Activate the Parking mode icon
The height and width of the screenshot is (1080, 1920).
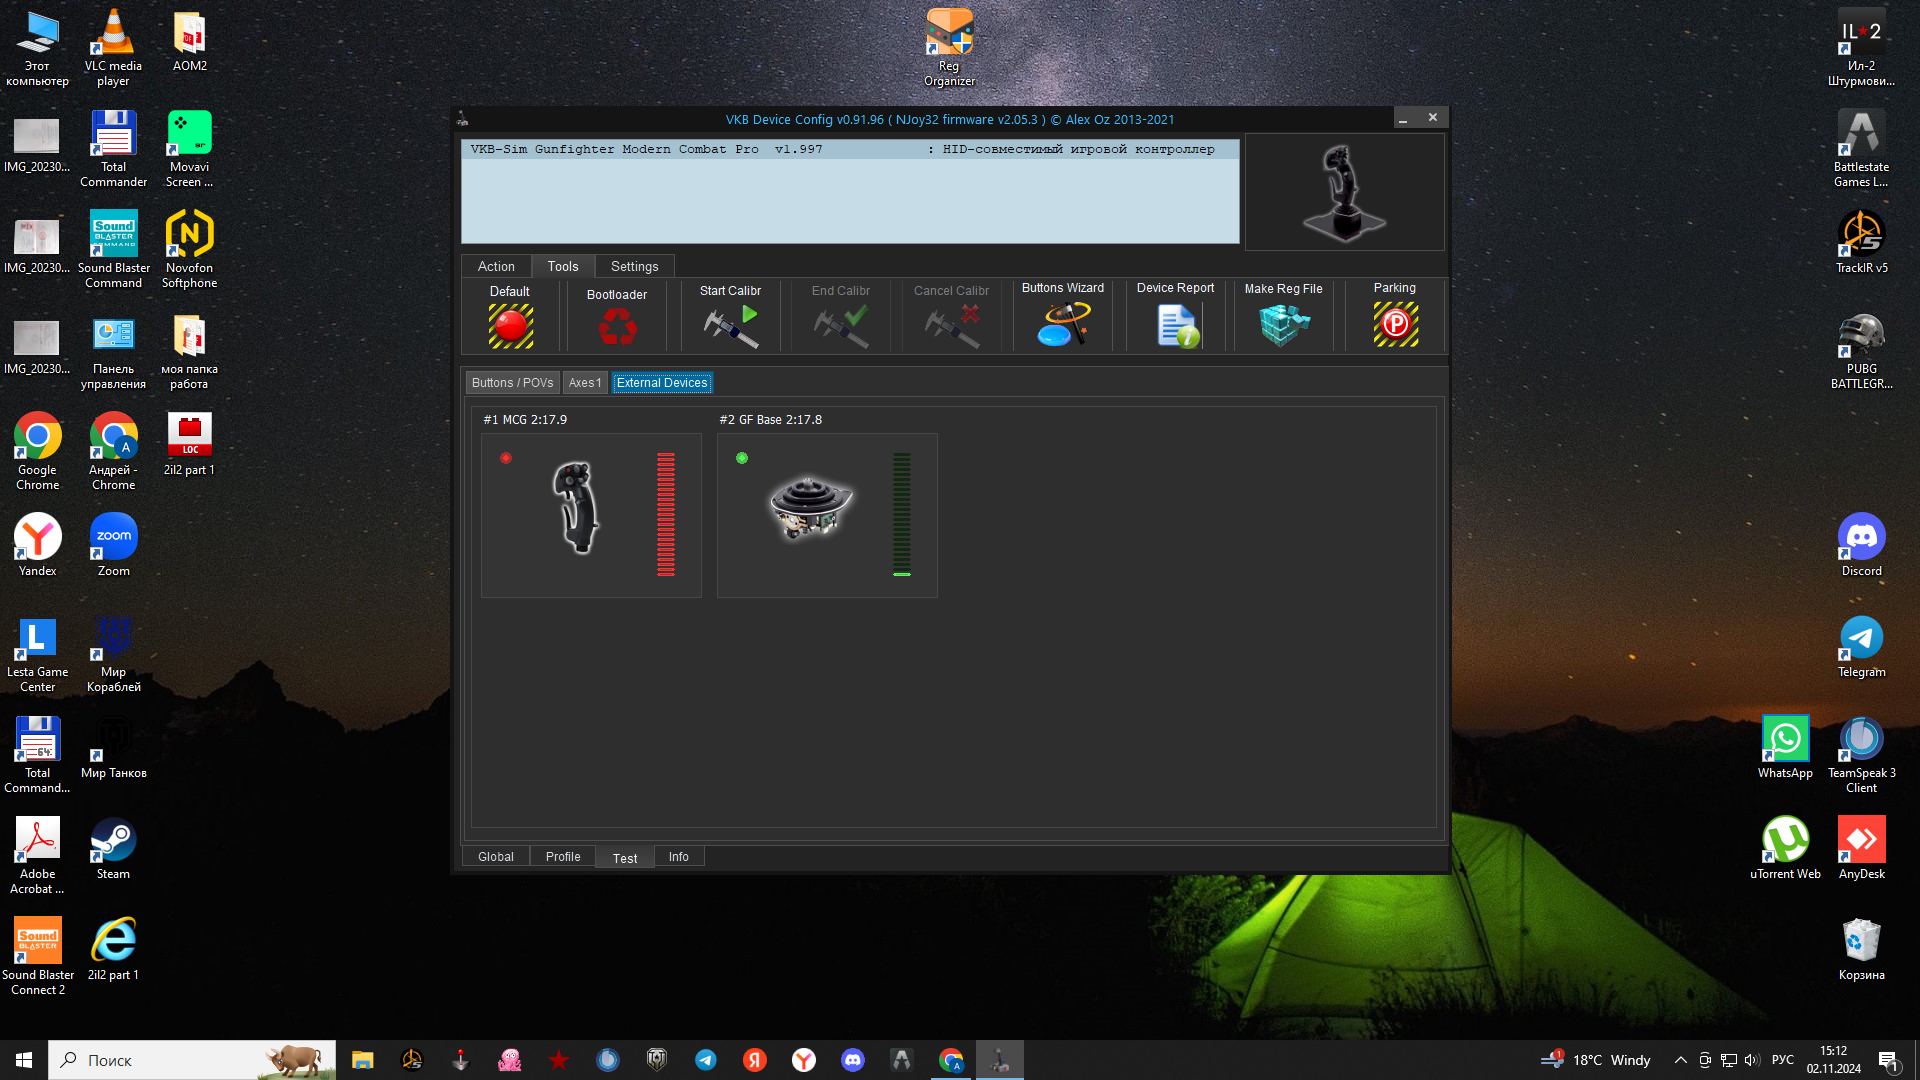coord(1395,325)
